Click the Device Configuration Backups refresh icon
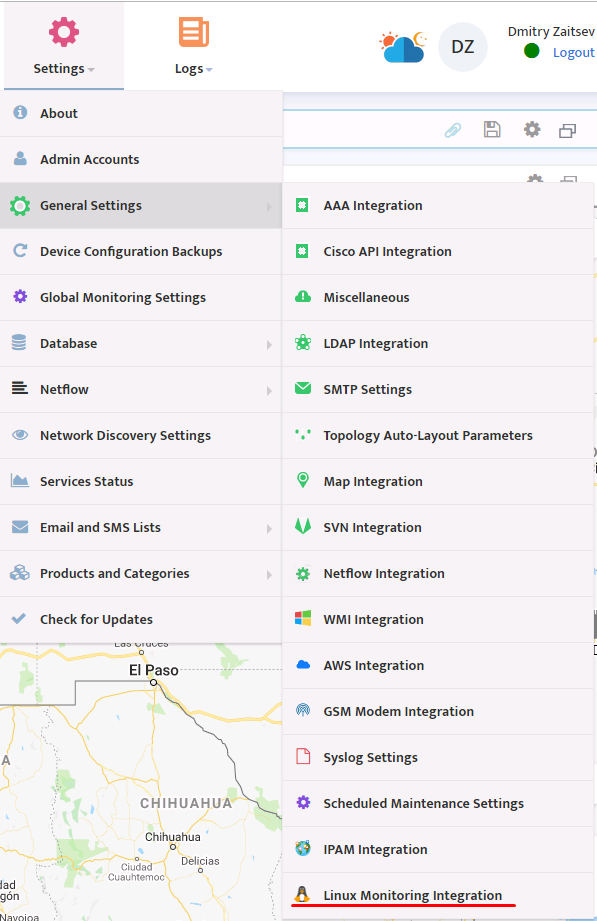This screenshot has height=921, width=597. [20, 250]
